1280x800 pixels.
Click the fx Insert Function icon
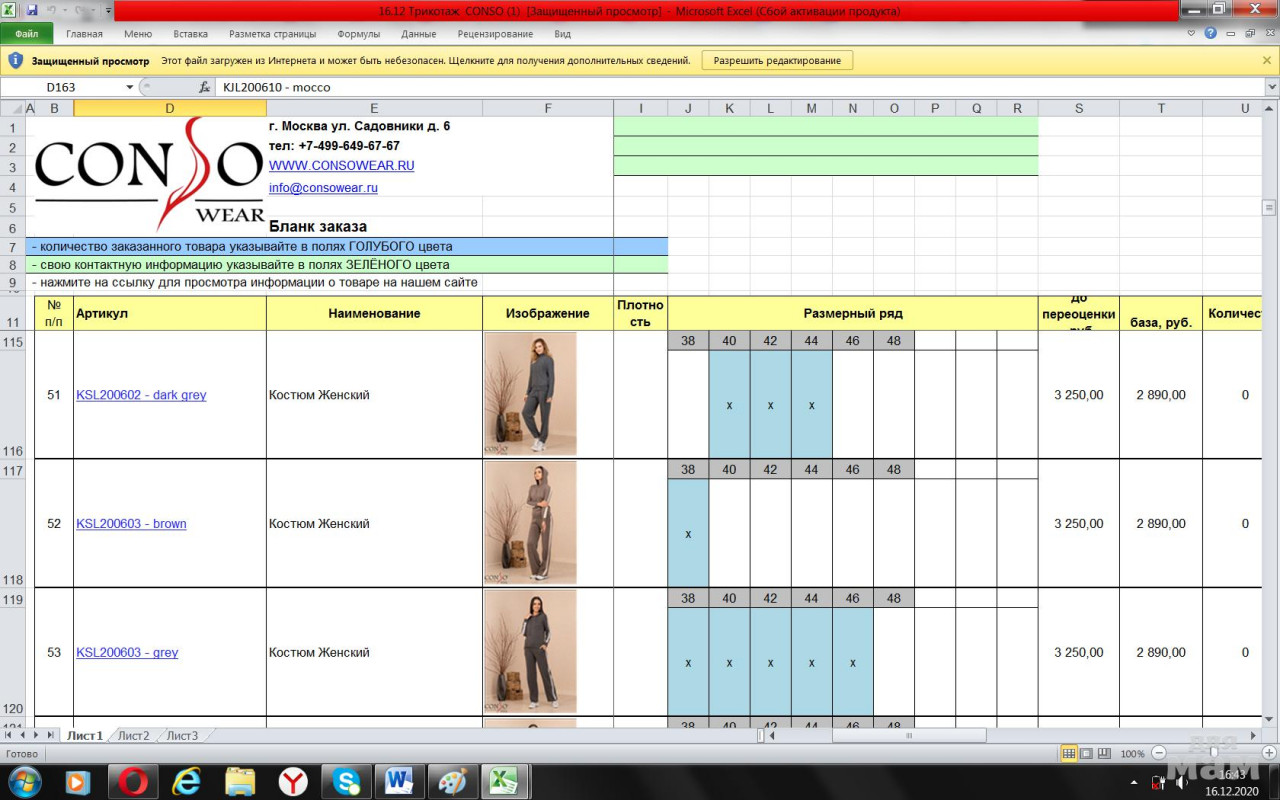(x=204, y=87)
